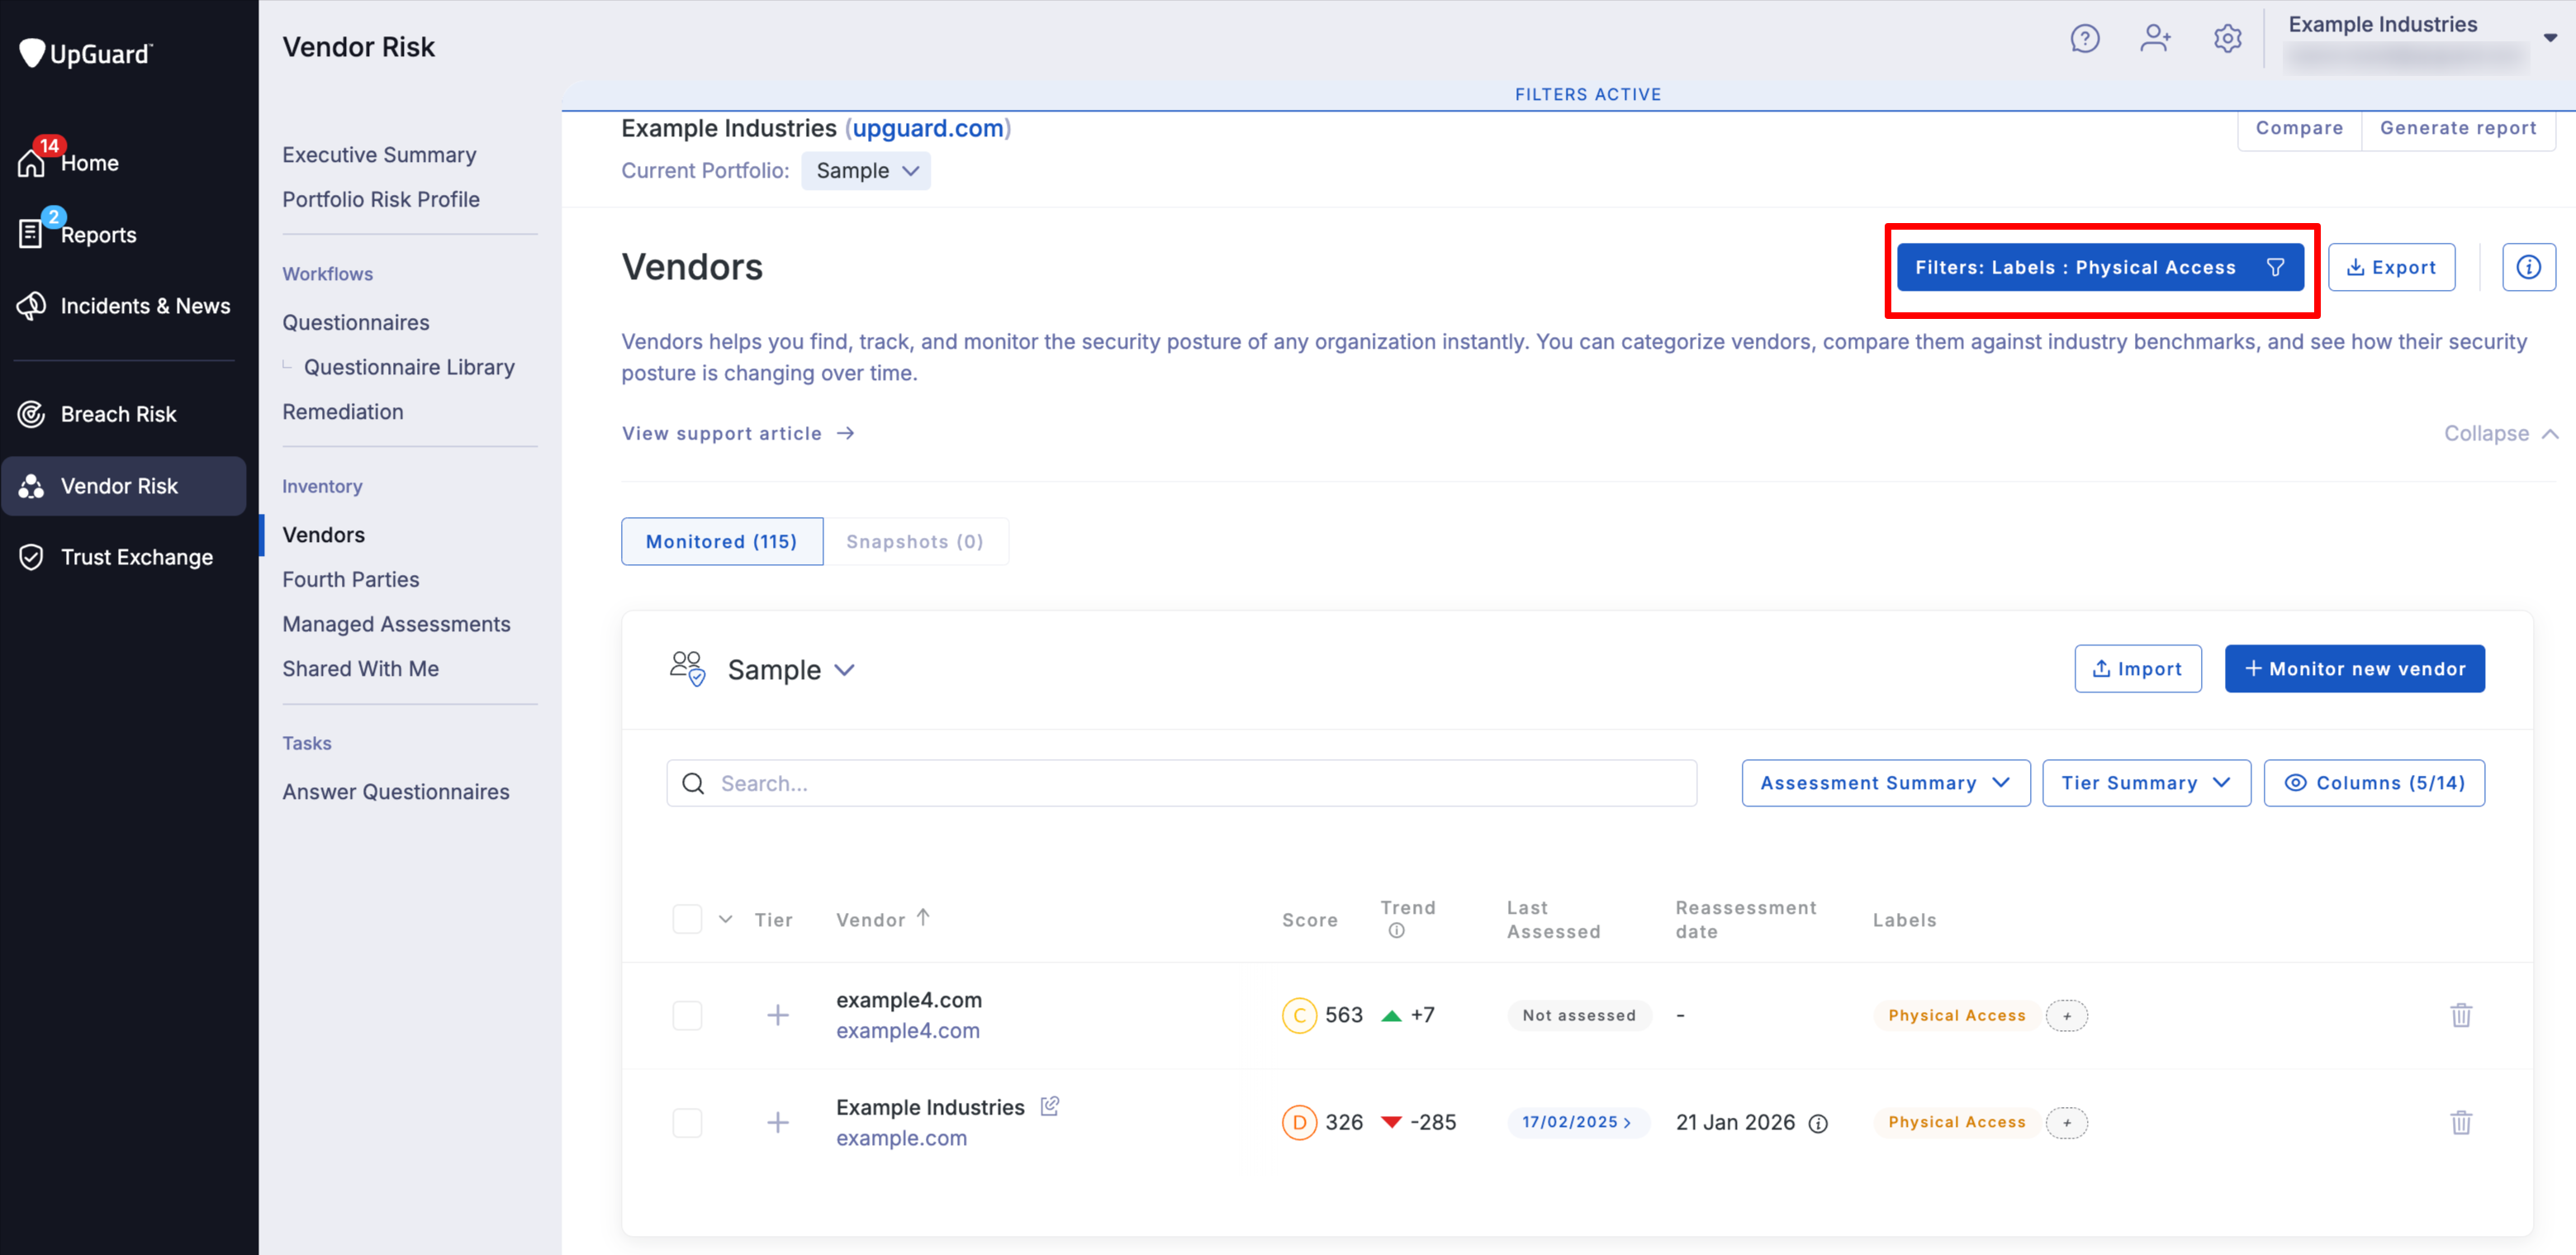Click the plus tier icon for example4.com
The image size is (2576, 1255).
tap(777, 1015)
